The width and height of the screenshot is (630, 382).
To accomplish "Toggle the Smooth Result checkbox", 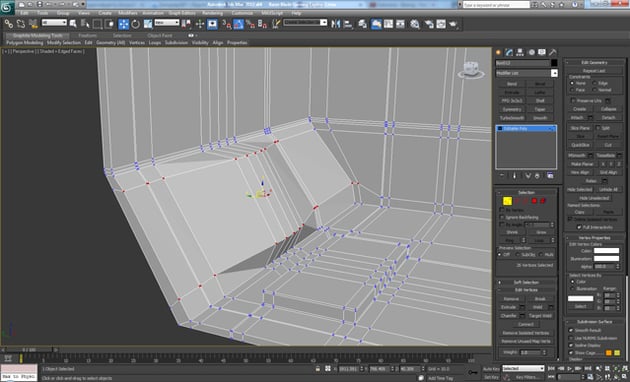I will pyautogui.click(x=571, y=330).
